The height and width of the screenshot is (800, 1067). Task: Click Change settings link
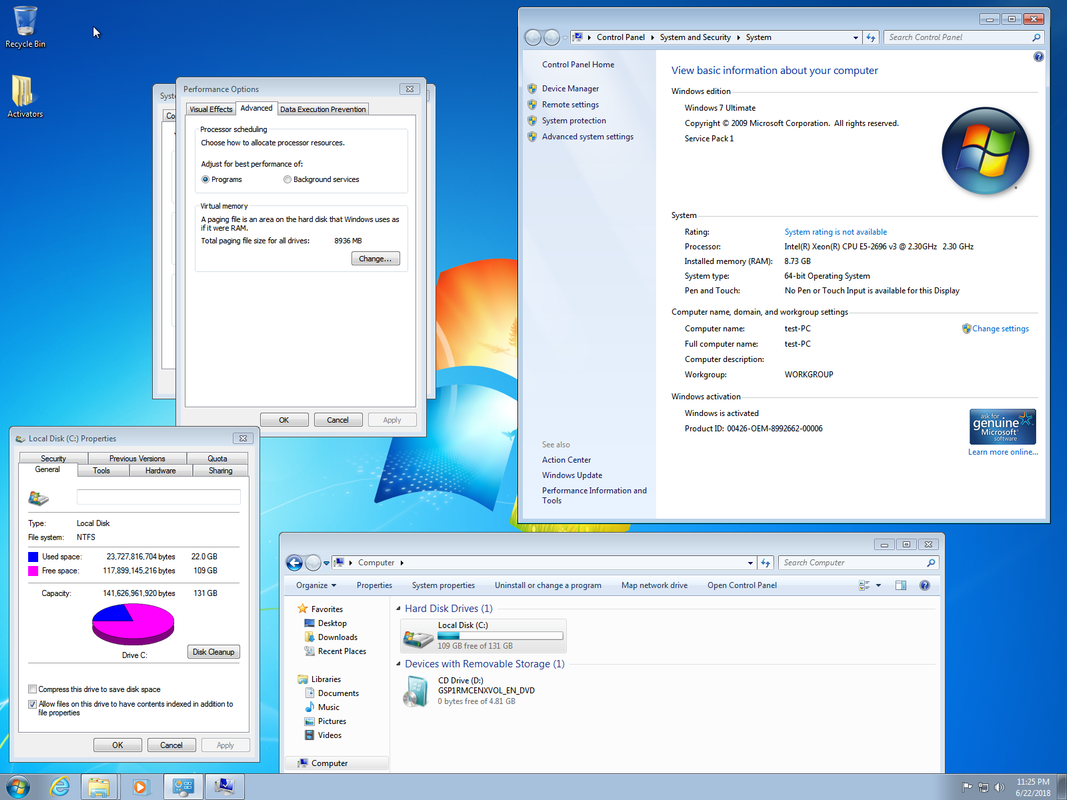click(1000, 329)
